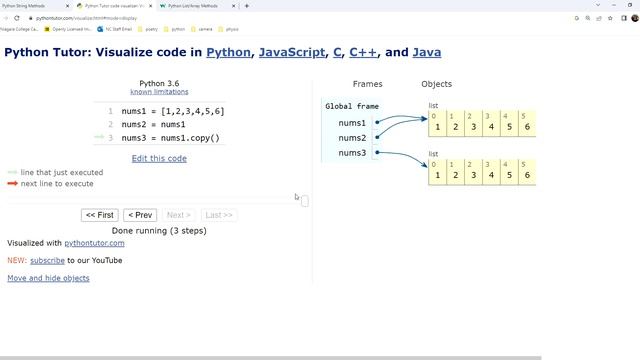Open the C++ link in the heading
The height and width of the screenshot is (360, 640).
pyautogui.click(x=363, y=52)
